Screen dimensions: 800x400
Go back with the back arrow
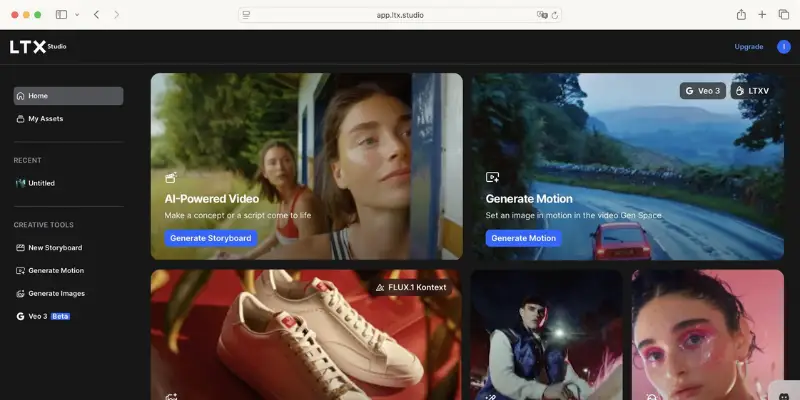[96, 15]
